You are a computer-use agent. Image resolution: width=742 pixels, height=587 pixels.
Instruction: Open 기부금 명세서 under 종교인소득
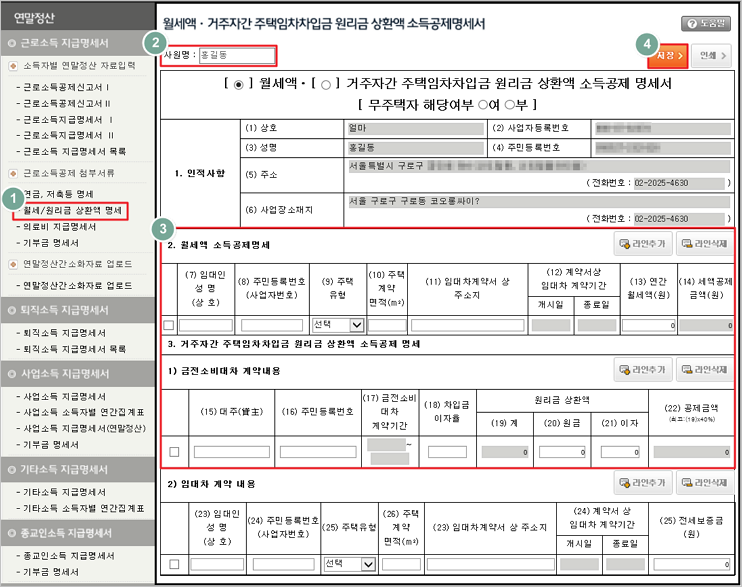(x=51, y=572)
